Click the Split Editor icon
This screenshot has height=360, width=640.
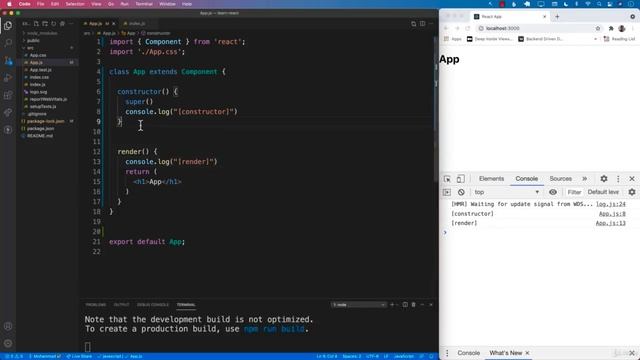(422, 24)
